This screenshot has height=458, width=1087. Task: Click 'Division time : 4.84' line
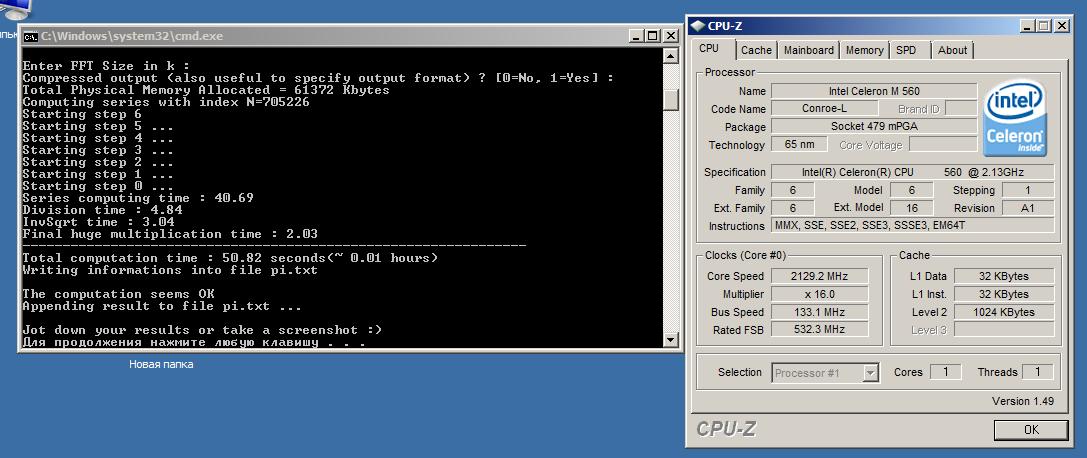(102, 210)
